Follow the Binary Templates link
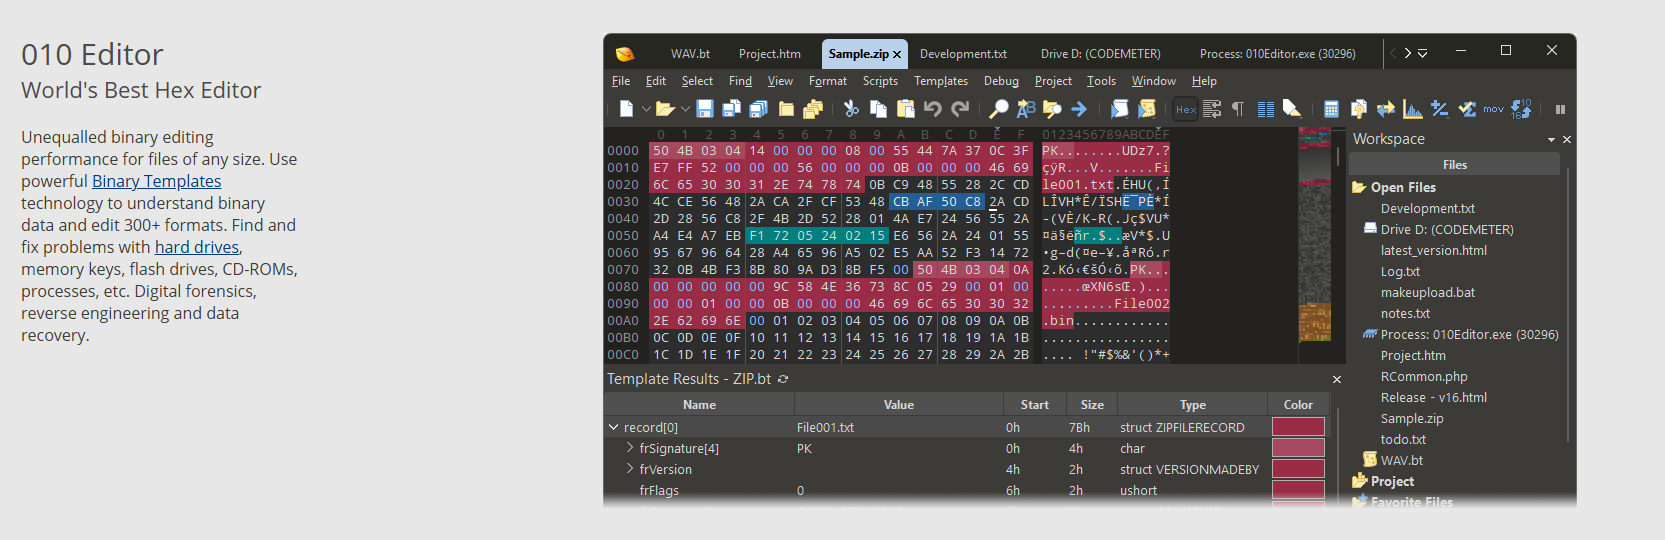 tap(156, 181)
